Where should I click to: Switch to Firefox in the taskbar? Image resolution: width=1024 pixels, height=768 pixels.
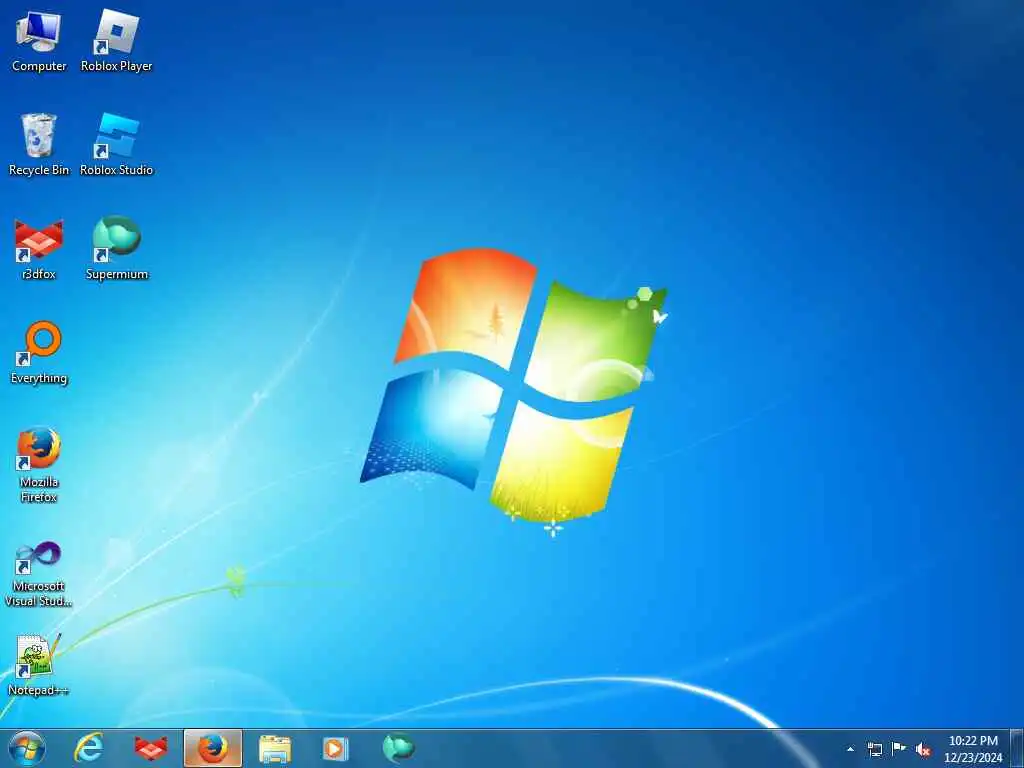pos(213,748)
